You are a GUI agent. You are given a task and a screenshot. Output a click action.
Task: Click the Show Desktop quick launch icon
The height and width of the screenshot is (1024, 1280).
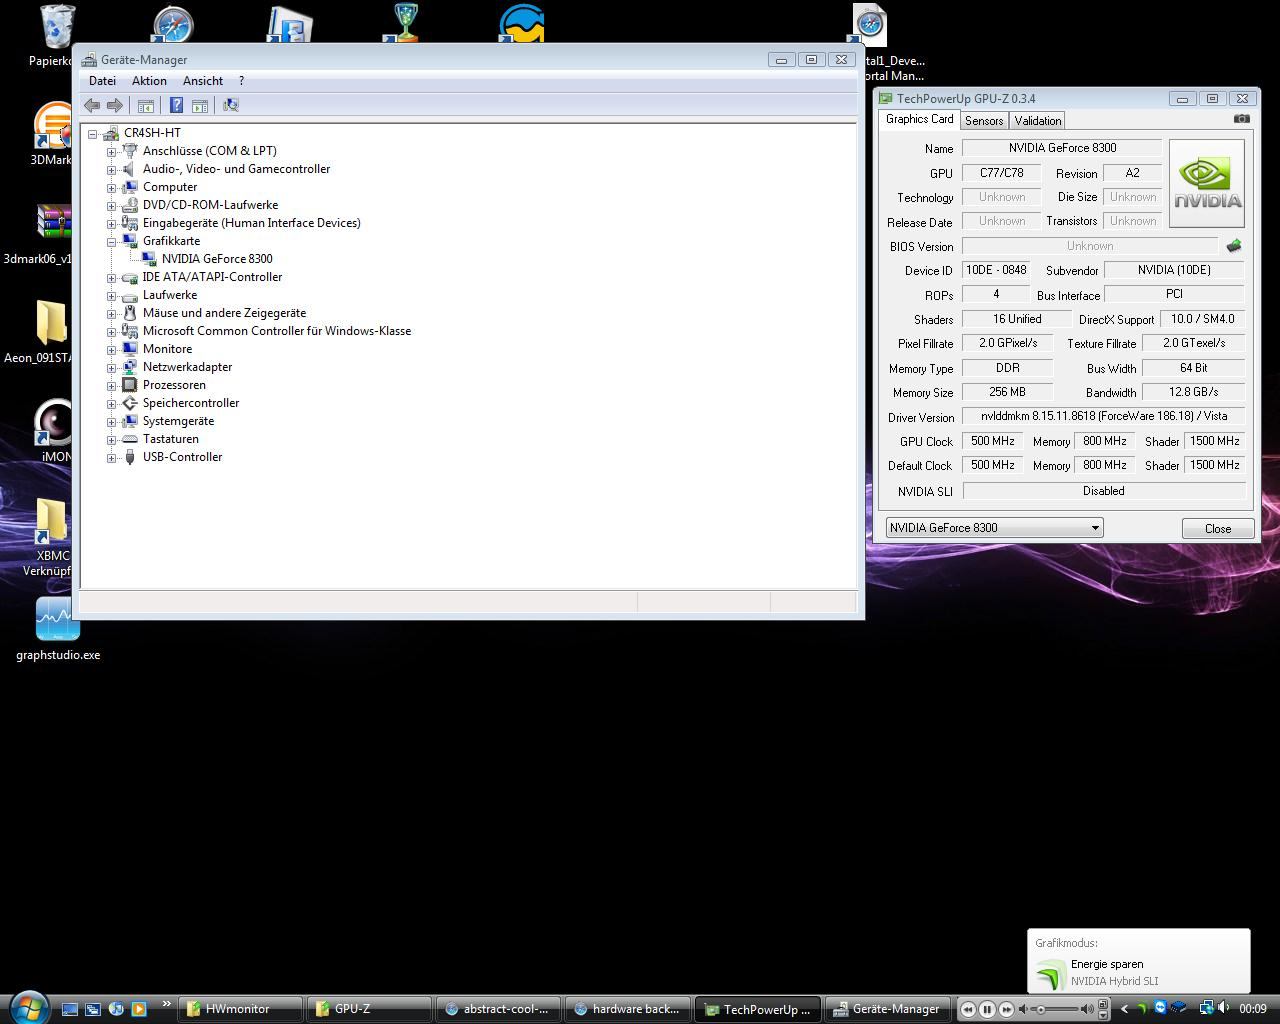coord(70,1009)
